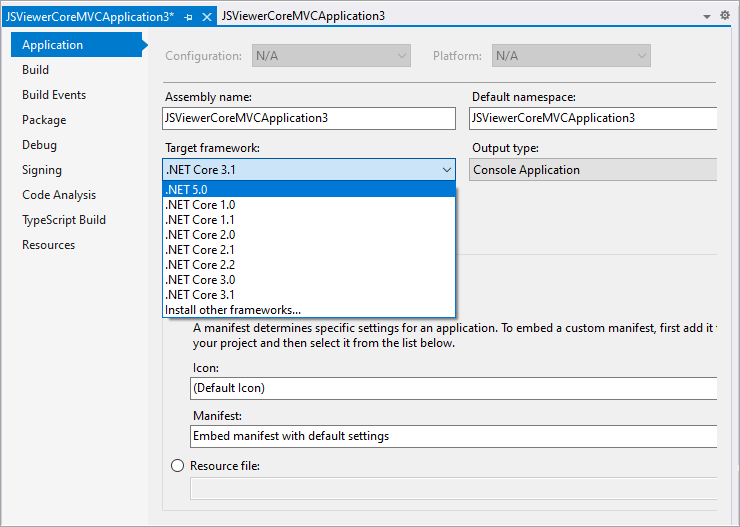Open the Manifest combo box
Viewport: 740px width, 527px height.
(454, 436)
